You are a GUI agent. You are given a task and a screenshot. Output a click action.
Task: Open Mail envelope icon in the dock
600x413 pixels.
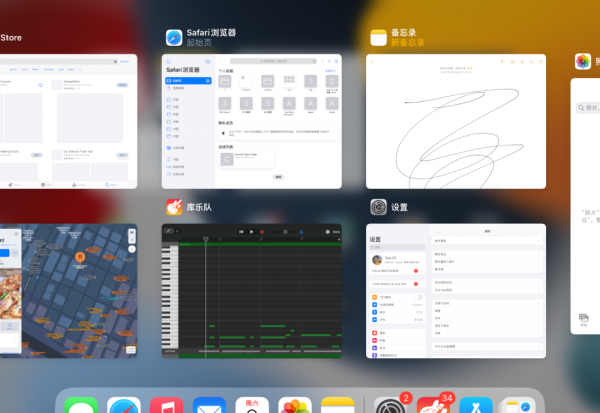point(209,405)
